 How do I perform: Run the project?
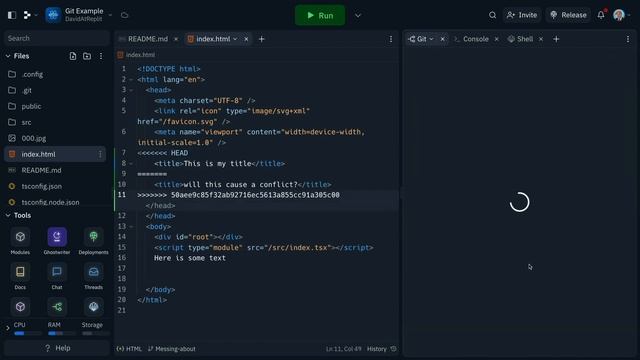click(x=320, y=15)
